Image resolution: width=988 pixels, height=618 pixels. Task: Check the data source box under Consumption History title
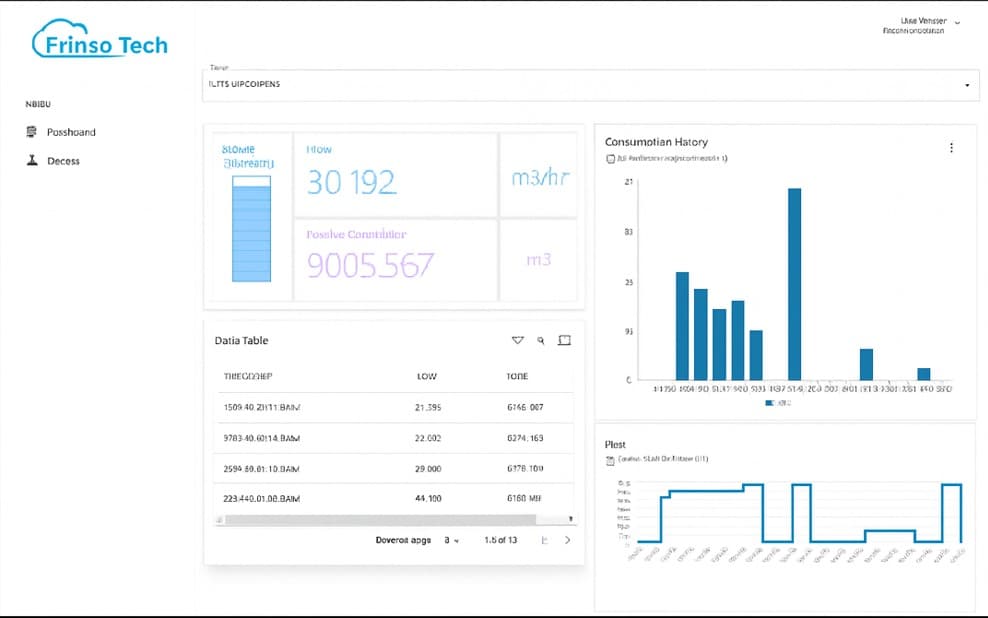pyautogui.click(x=609, y=158)
